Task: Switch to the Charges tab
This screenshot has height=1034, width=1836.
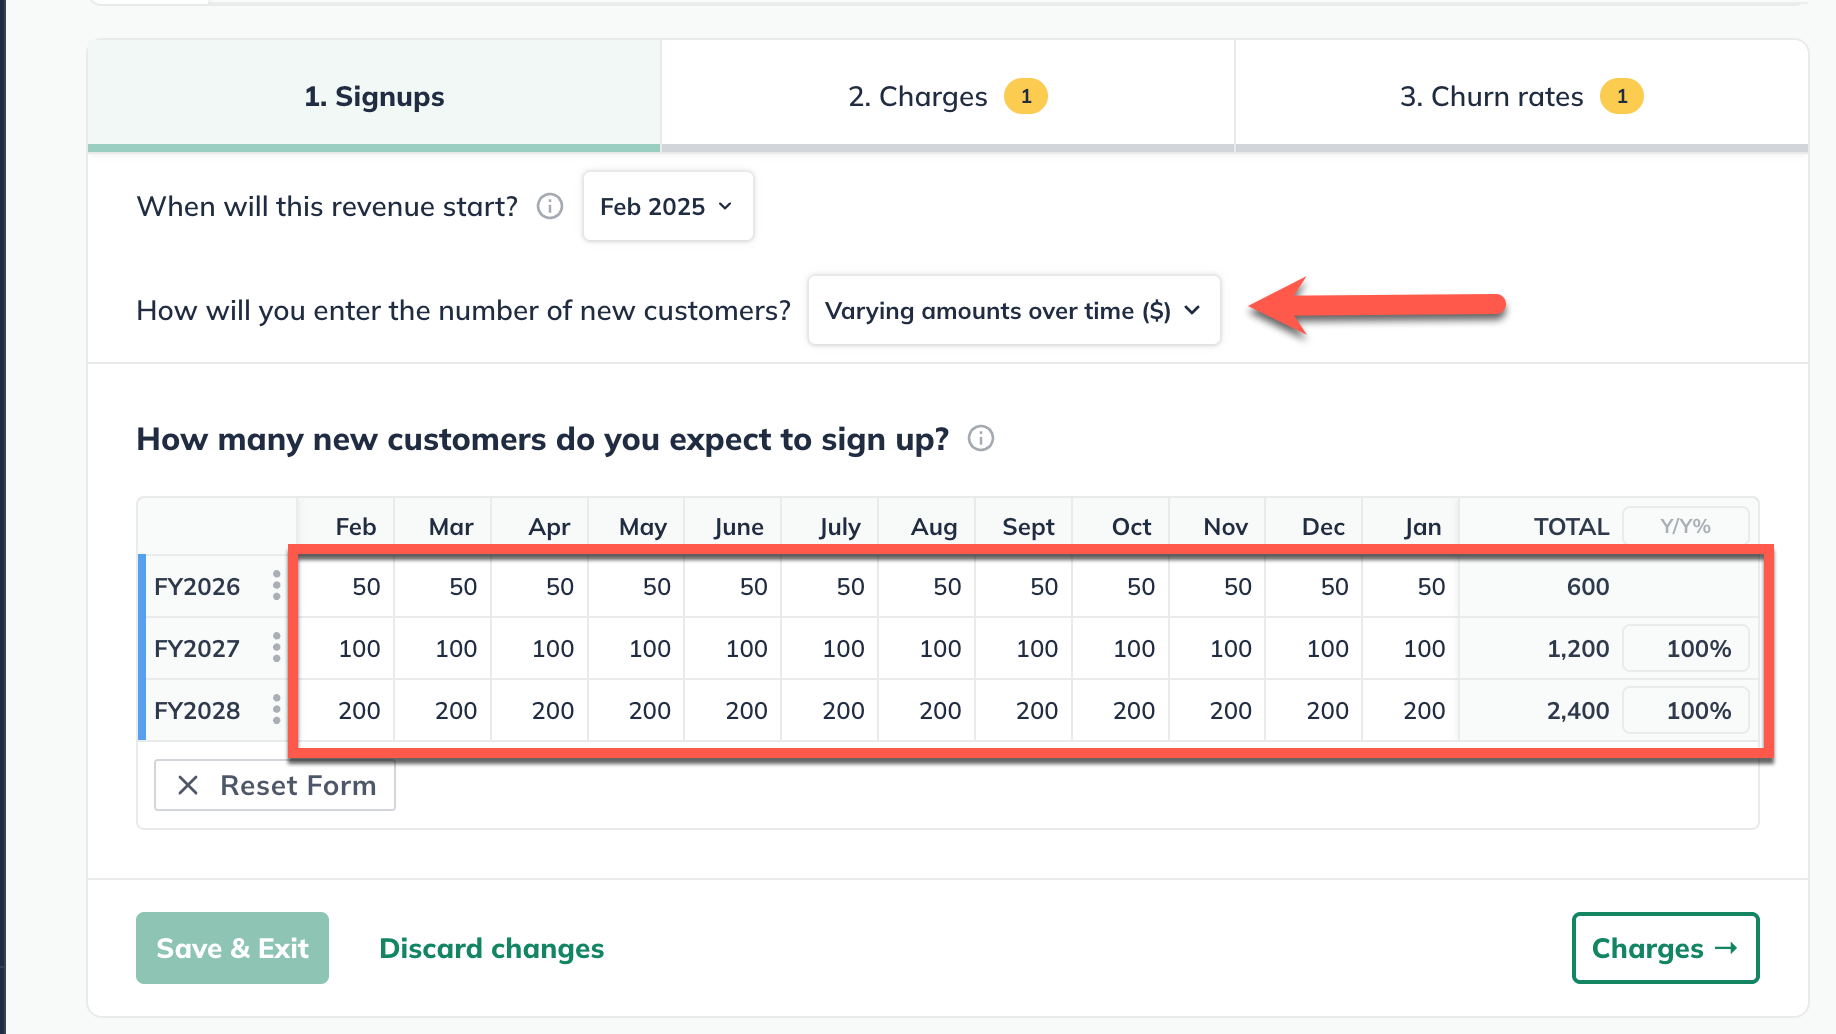Action: coord(947,95)
